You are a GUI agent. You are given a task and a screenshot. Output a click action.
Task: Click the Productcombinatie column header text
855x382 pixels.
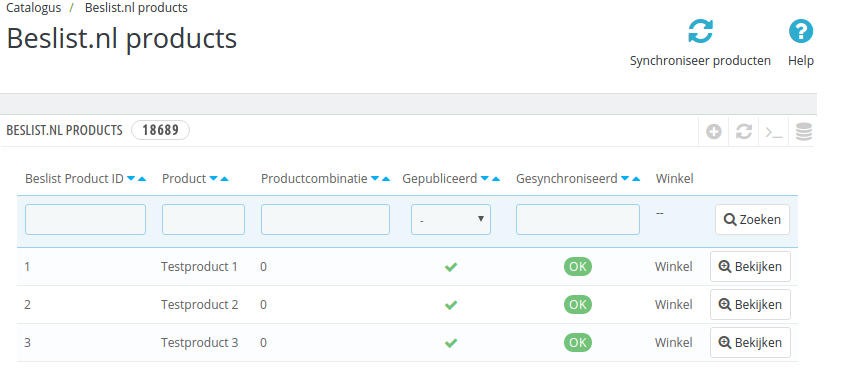point(314,179)
